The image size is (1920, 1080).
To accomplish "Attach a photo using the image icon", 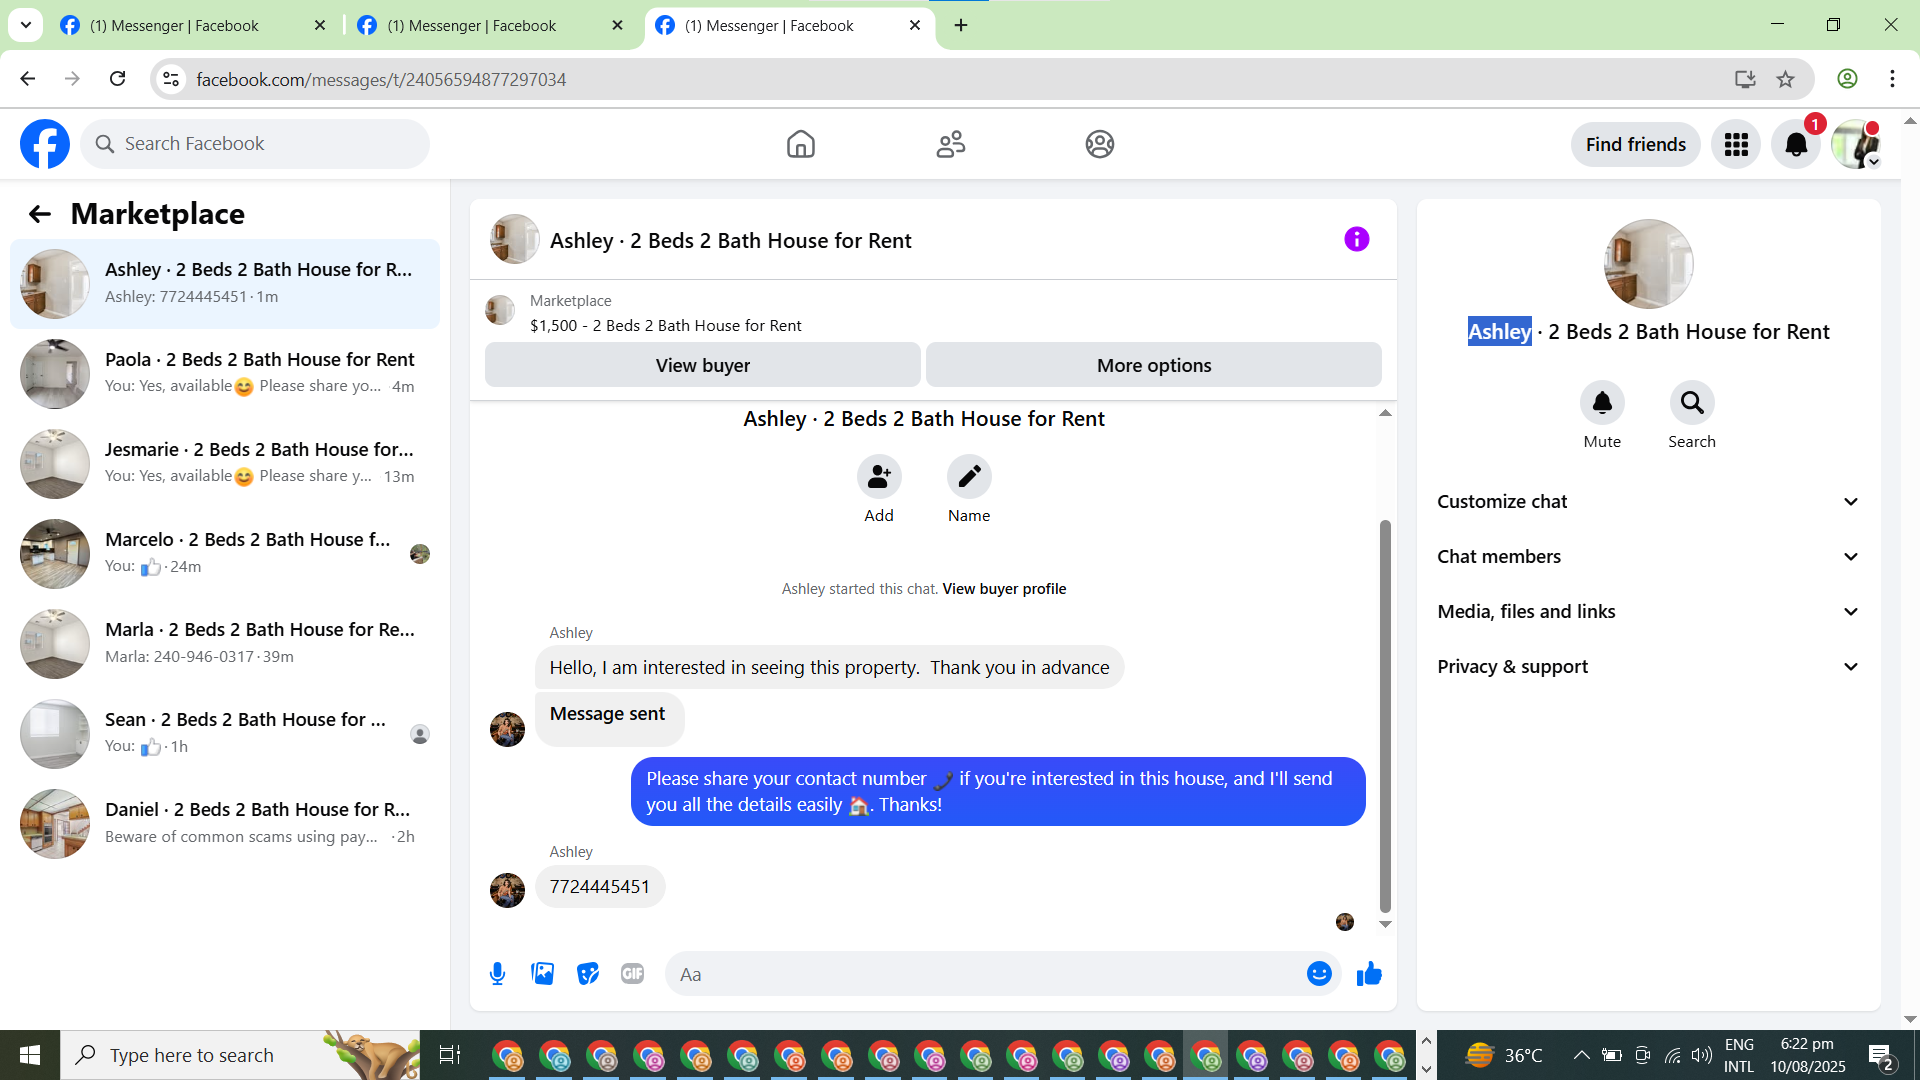I will pyautogui.click(x=542, y=973).
